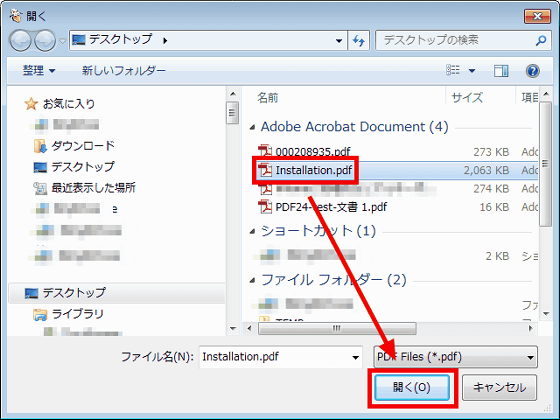Screen dimensions: 560x420
Task: Click the 開く(O) button
Action: [x=412, y=388]
